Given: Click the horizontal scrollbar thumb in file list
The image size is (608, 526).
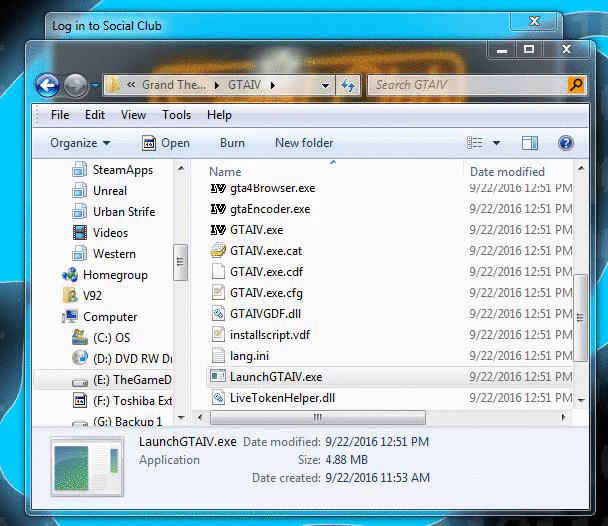Looking at the screenshot, I should pos(318,417).
